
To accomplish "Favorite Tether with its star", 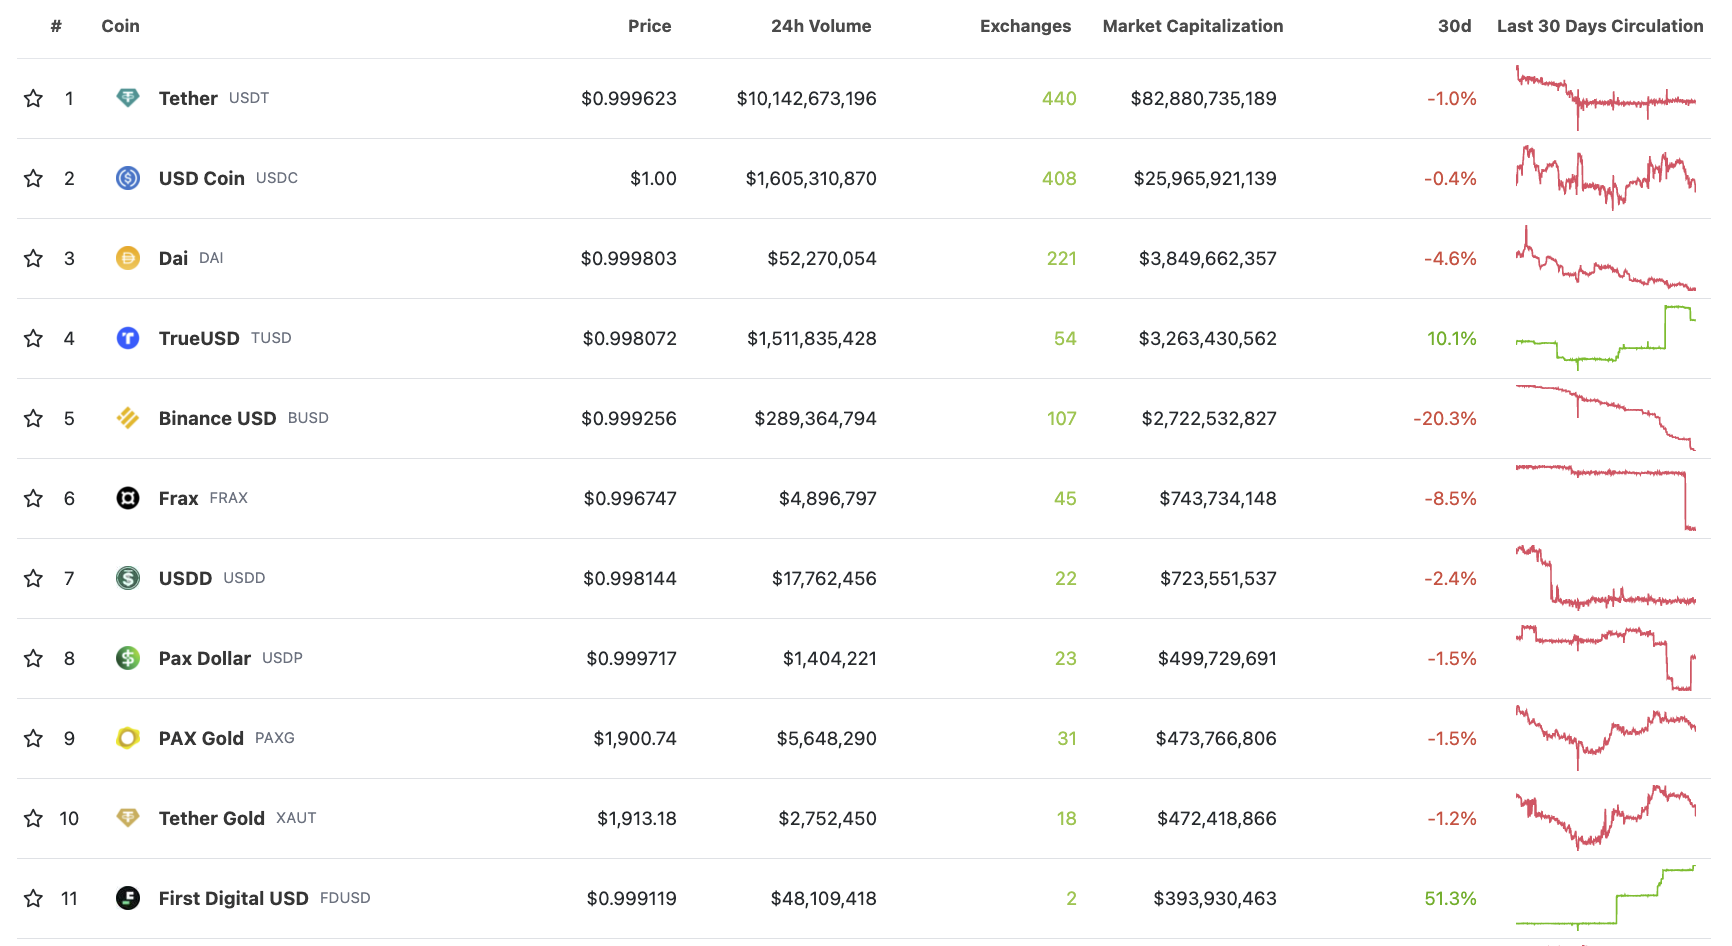I will point(34,98).
